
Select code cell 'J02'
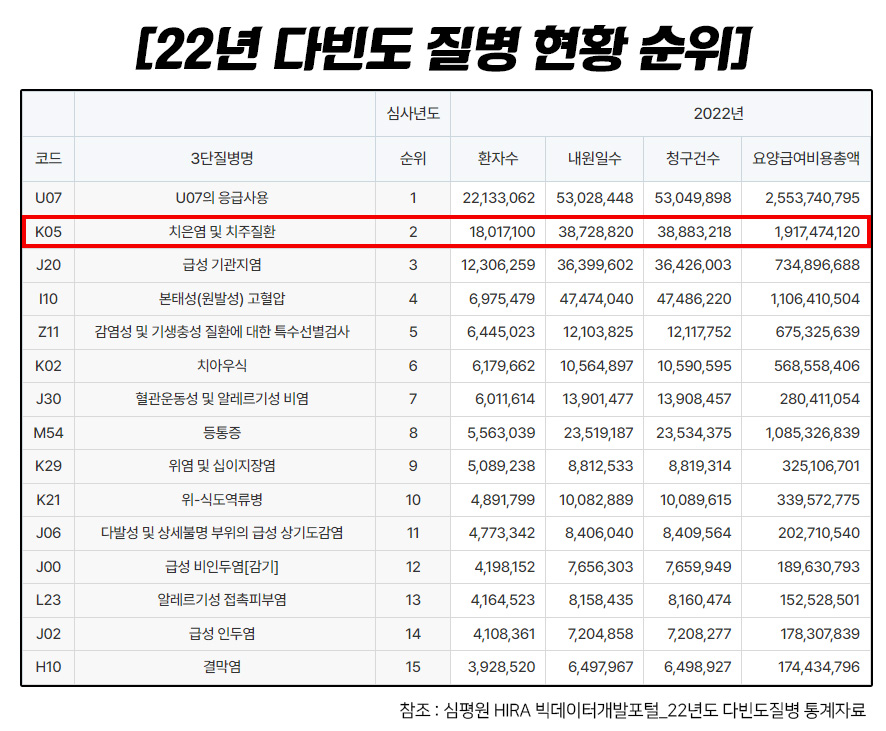[48, 634]
